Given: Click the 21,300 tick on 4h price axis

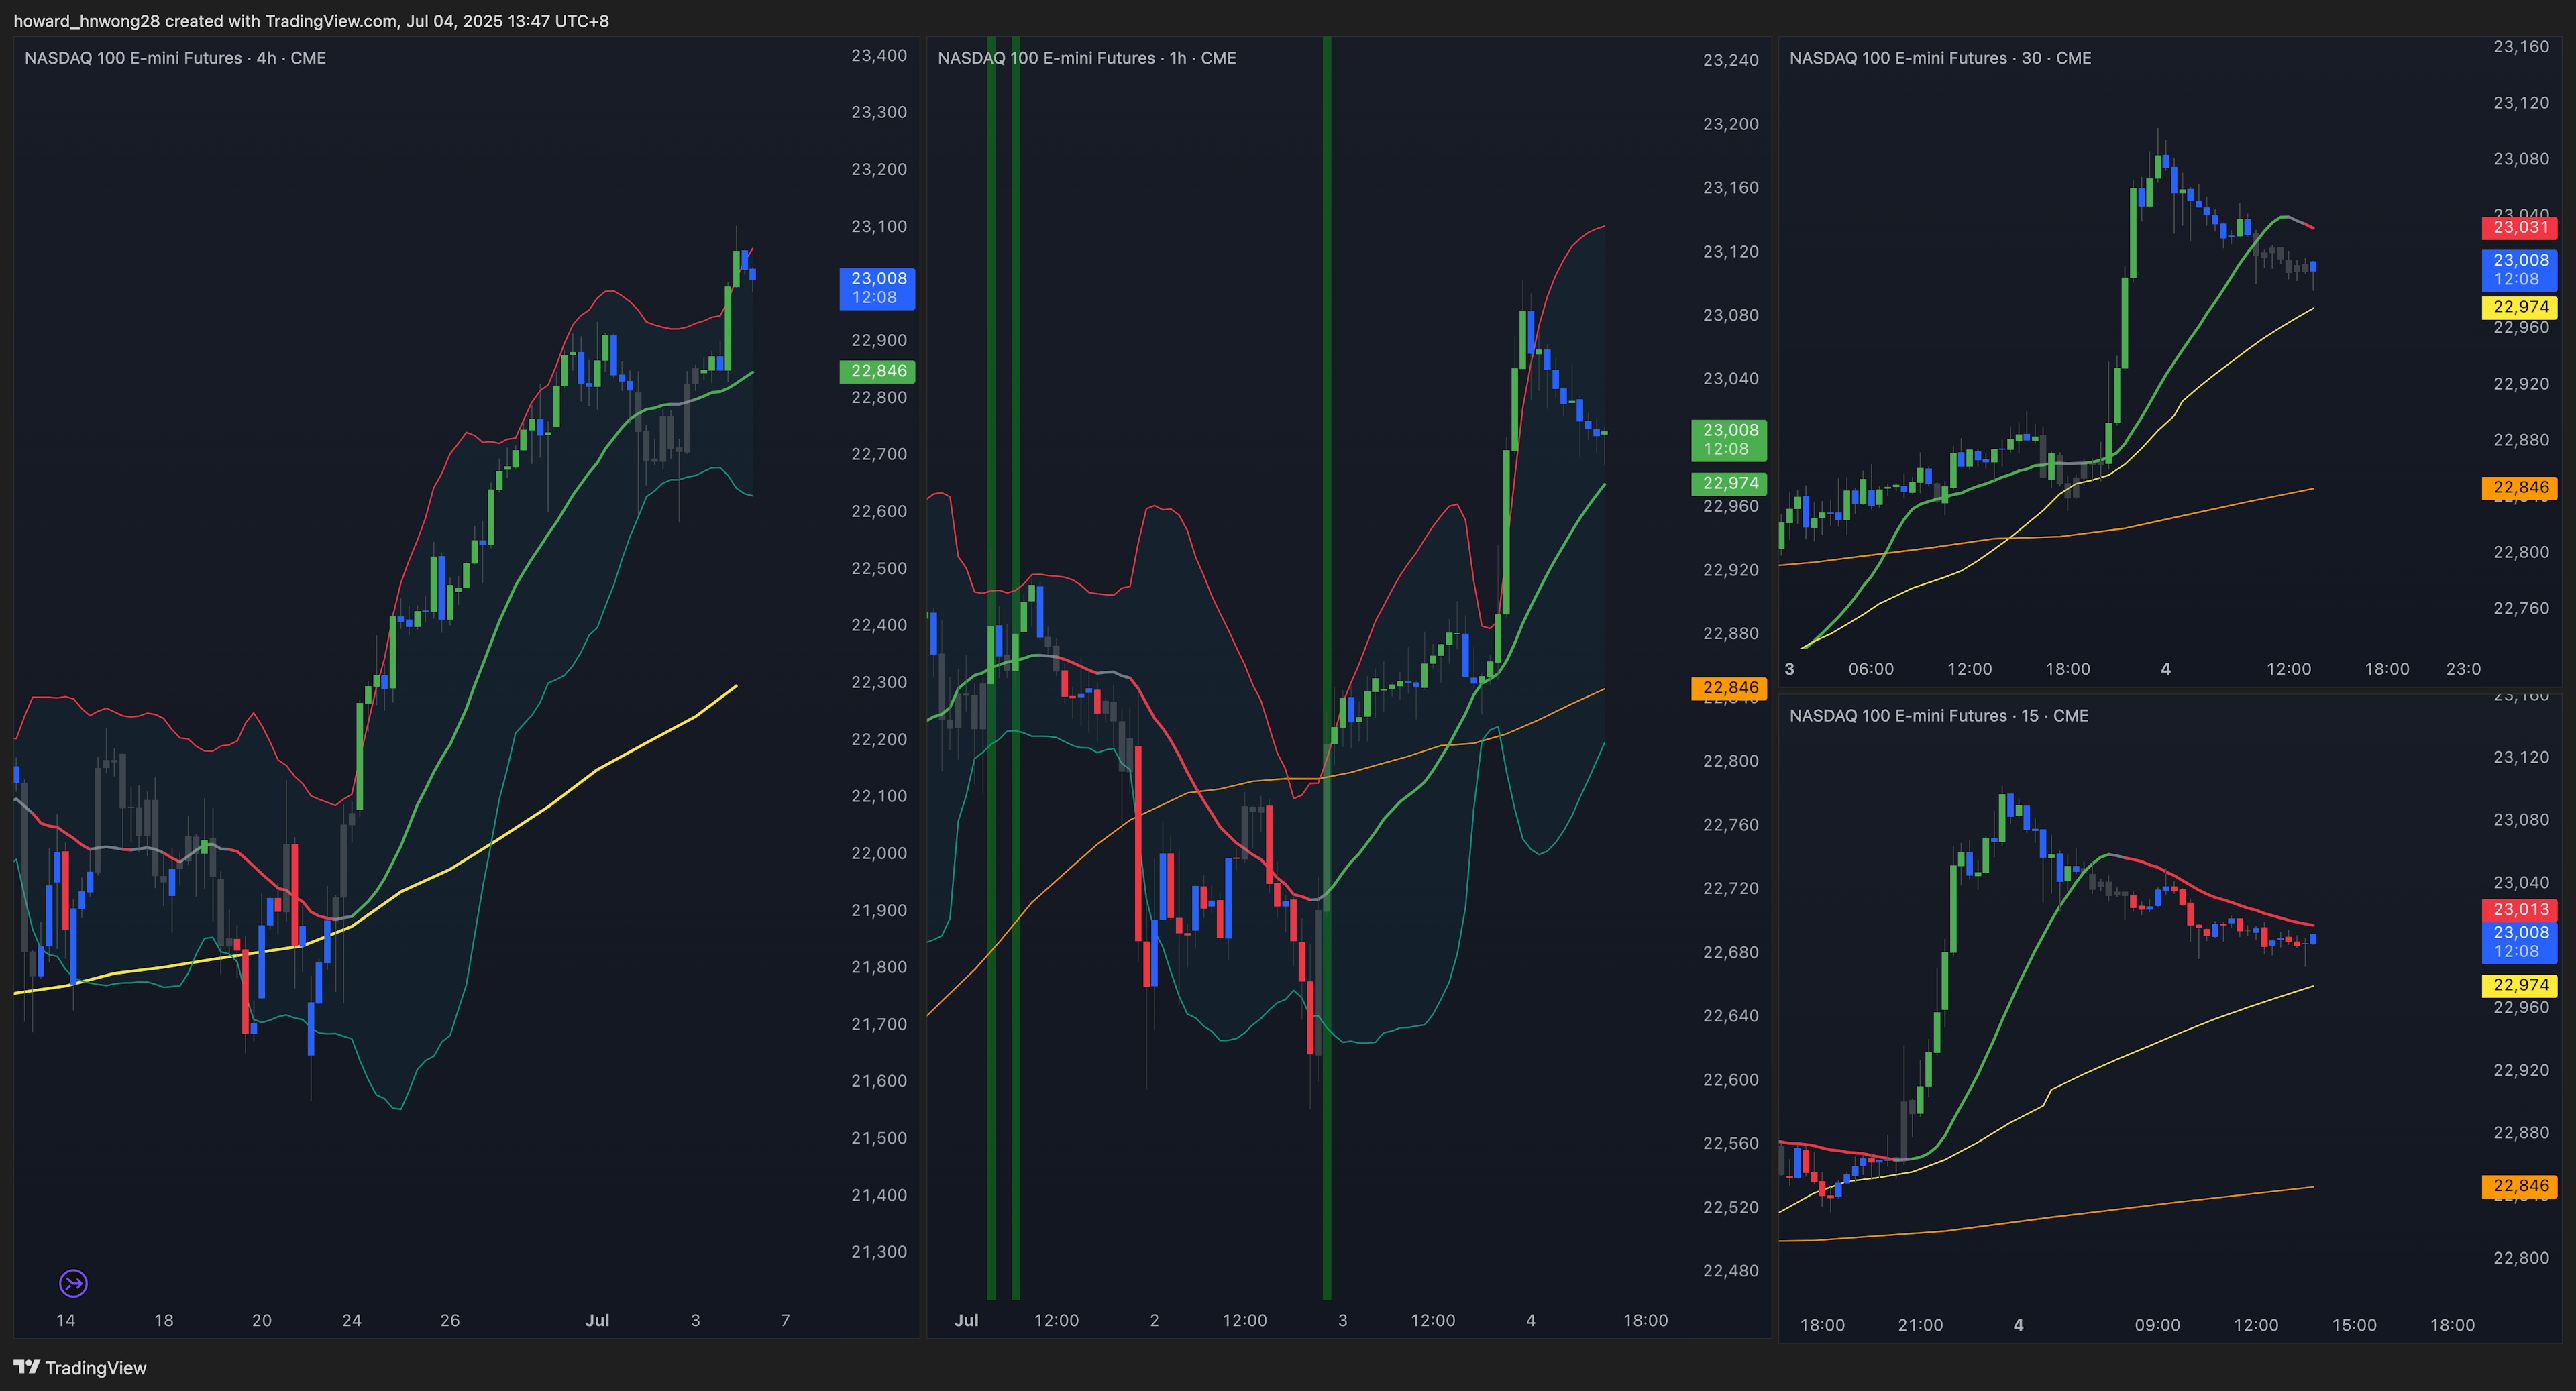Looking at the screenshot, I should (x=879, y=1252).
